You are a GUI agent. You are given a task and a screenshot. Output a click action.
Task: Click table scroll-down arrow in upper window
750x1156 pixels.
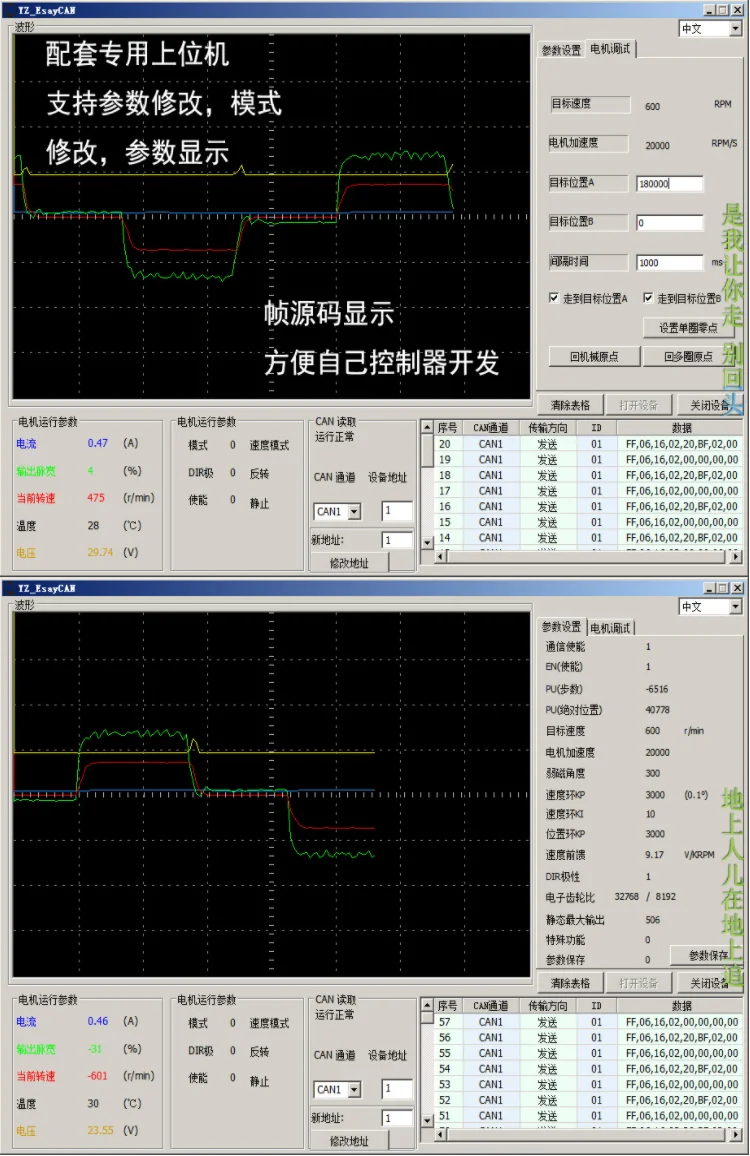click(x=427, y=542)
